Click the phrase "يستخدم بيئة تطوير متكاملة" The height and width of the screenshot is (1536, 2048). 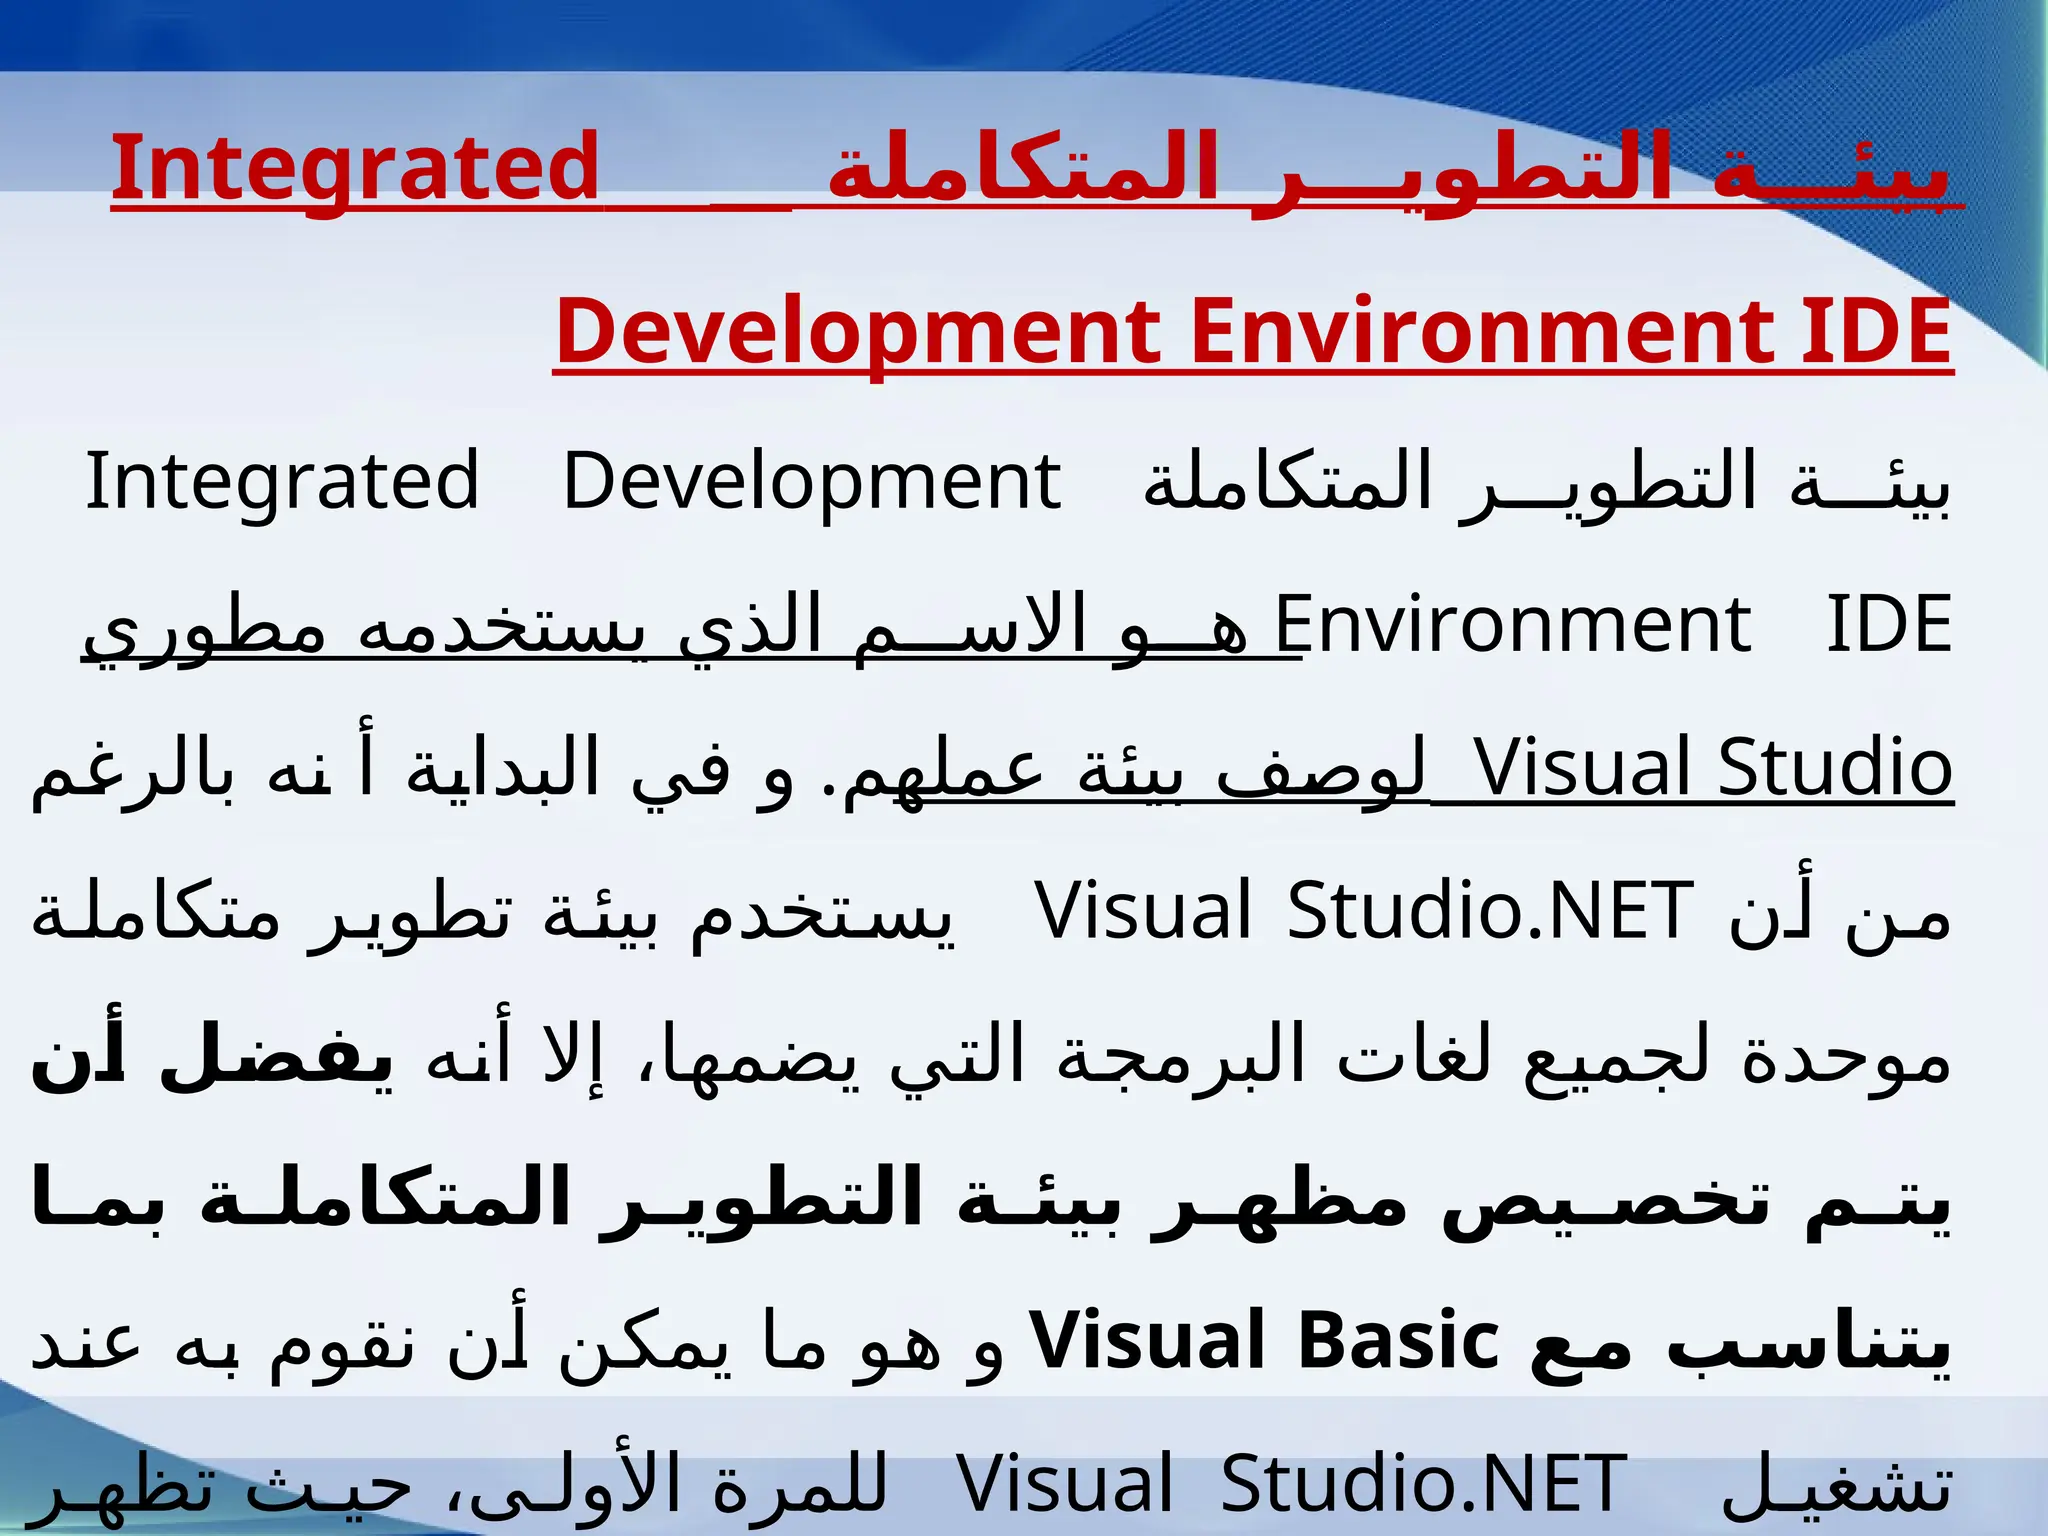pos(493,913)
